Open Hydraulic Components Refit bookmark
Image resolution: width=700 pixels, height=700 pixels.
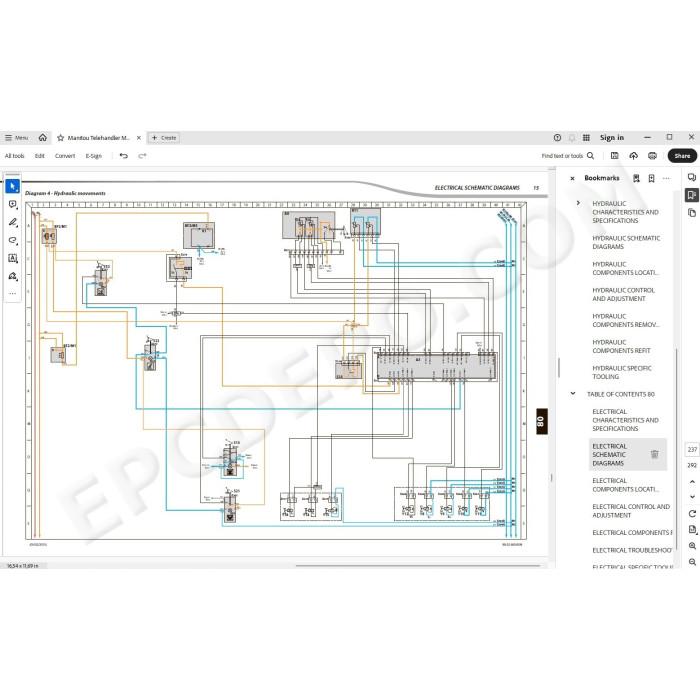click(x=621, y=346)
